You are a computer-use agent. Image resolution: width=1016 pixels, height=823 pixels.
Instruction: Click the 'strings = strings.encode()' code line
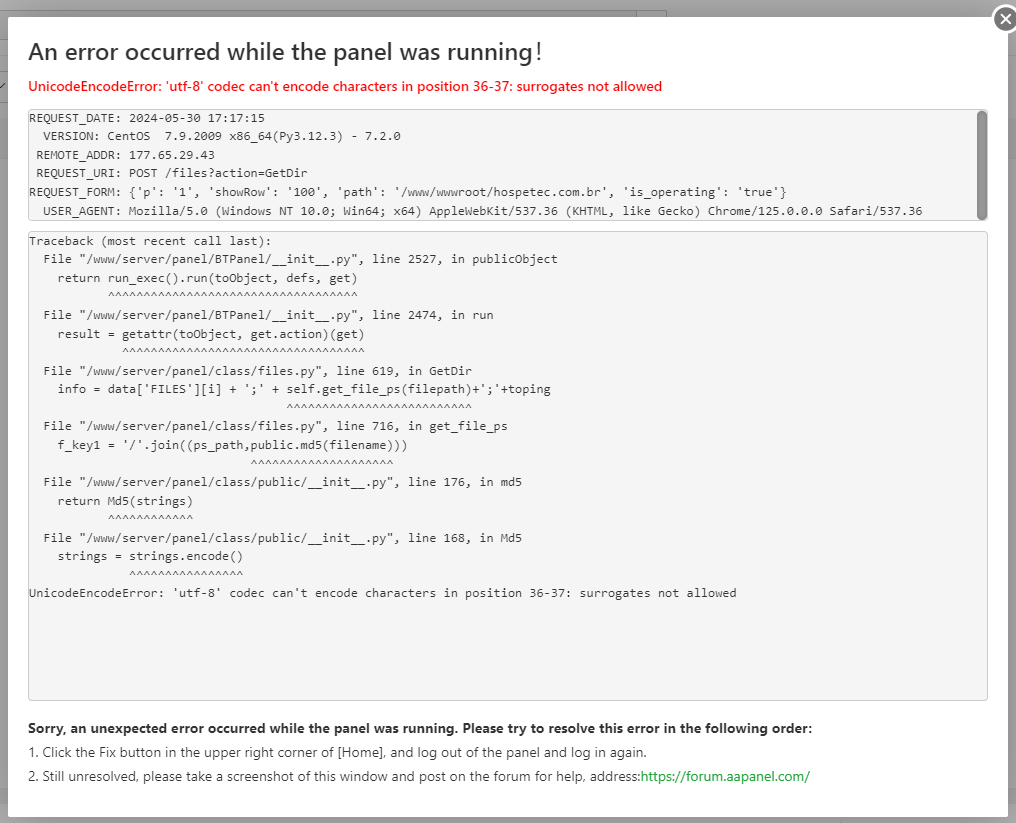[150, 556]
